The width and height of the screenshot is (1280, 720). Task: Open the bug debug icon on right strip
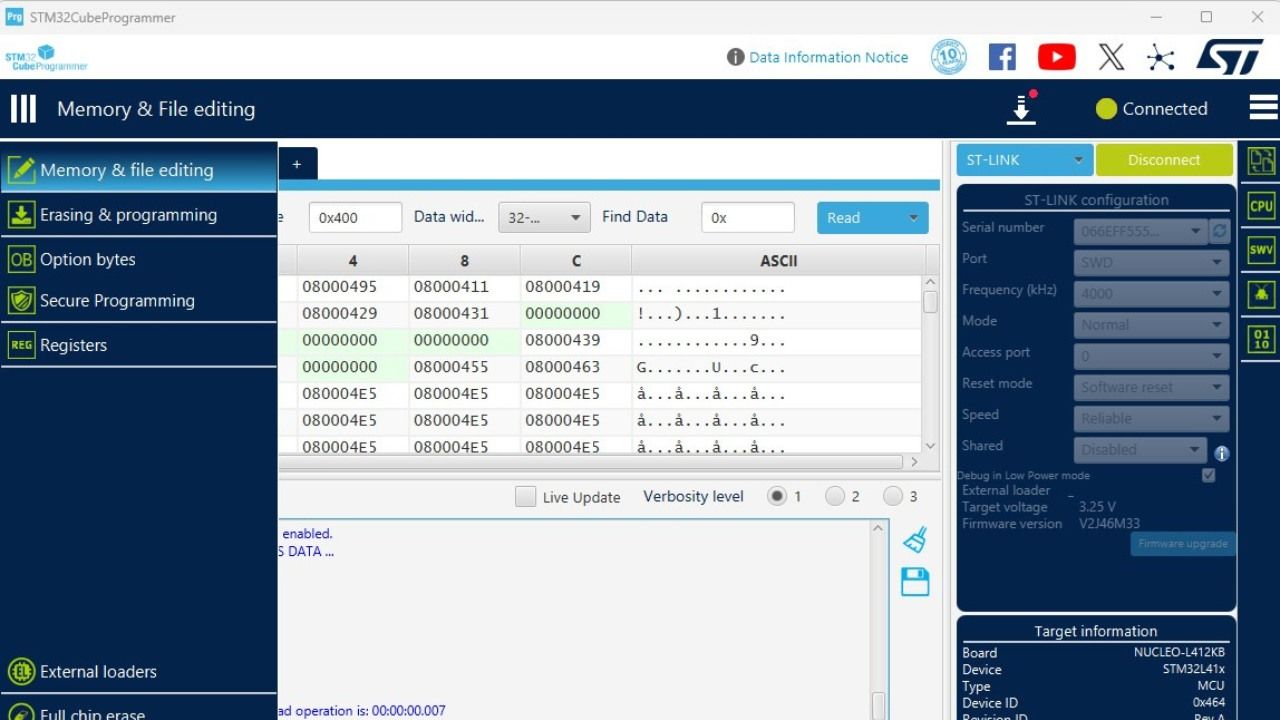coord(1261,294)
